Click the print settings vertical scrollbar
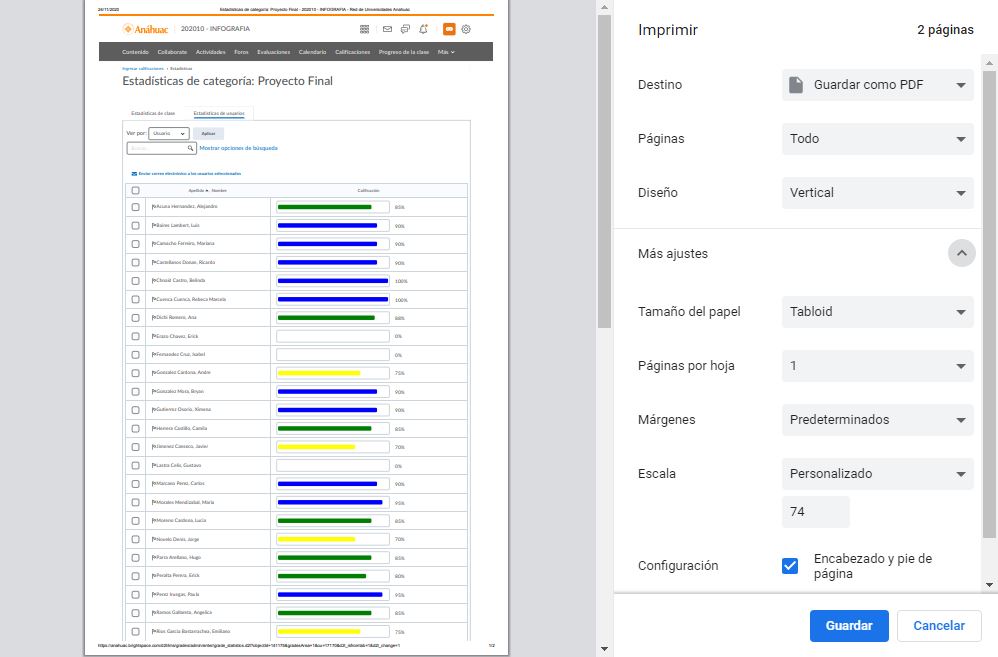The width and height of the screenshot is (998, 657). coord(989,300)
